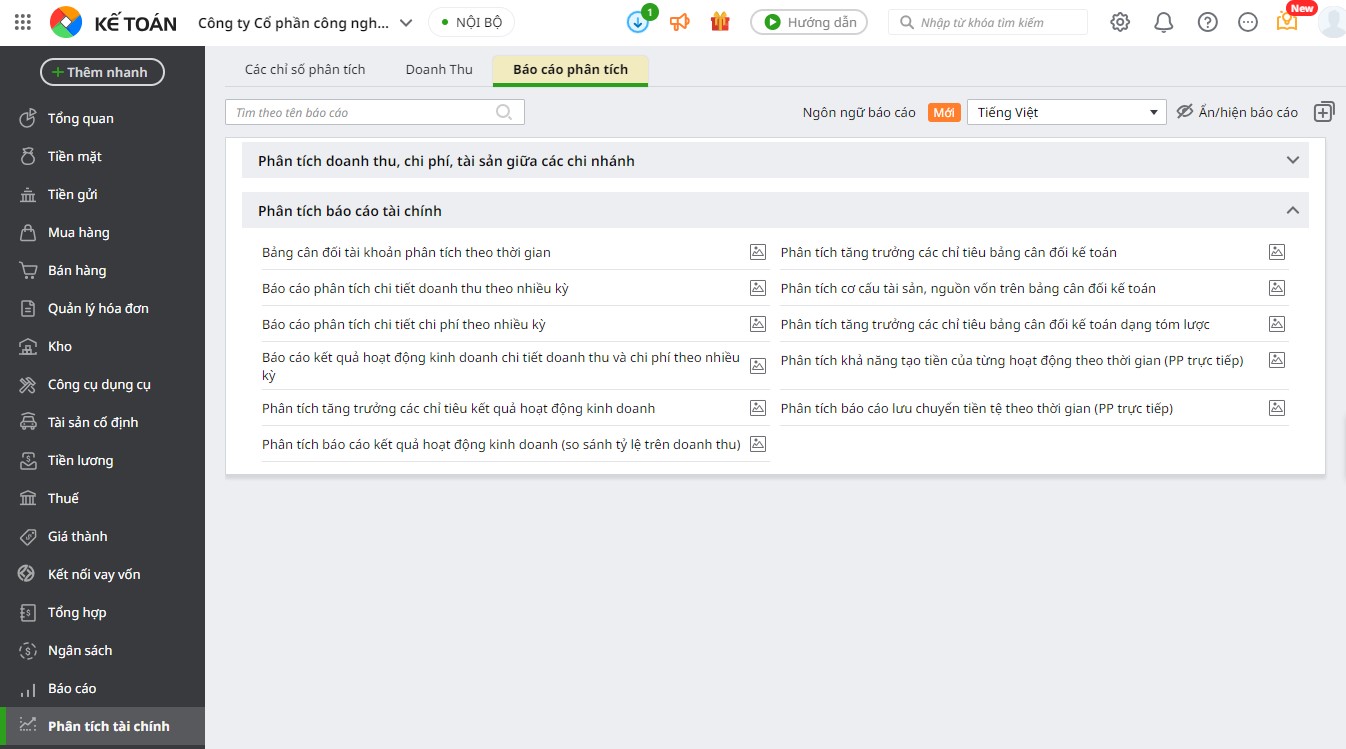
Task: Click the Hướng dẫn button
Action: pos(809,22)
